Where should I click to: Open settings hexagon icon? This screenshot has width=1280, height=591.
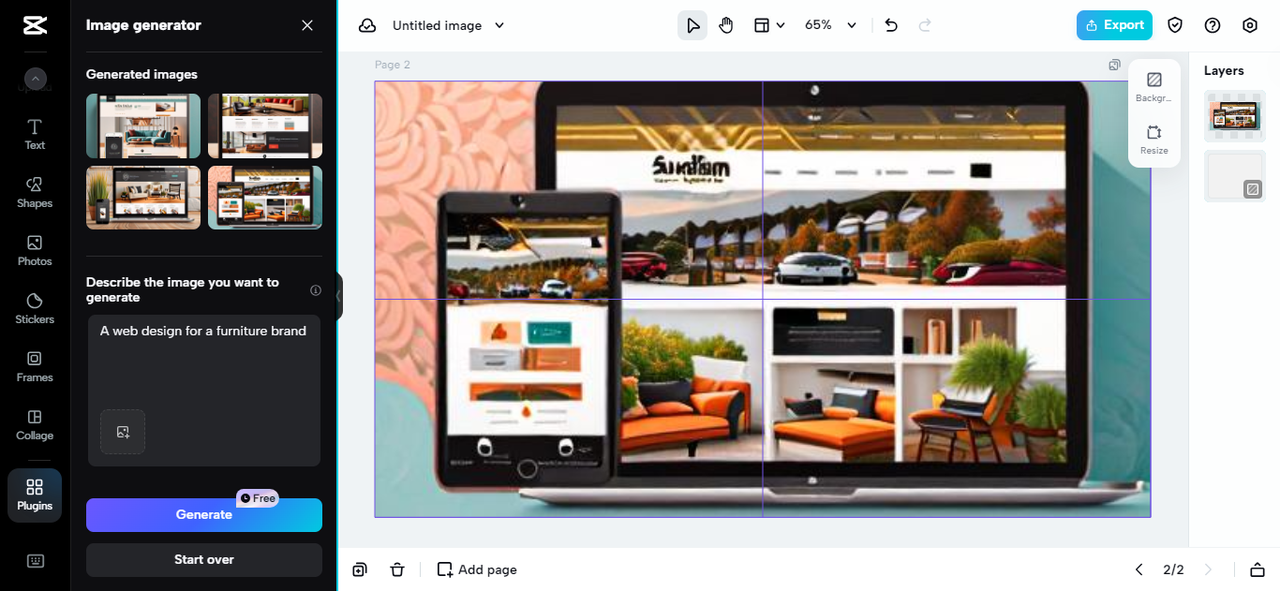coord(1249,25)
